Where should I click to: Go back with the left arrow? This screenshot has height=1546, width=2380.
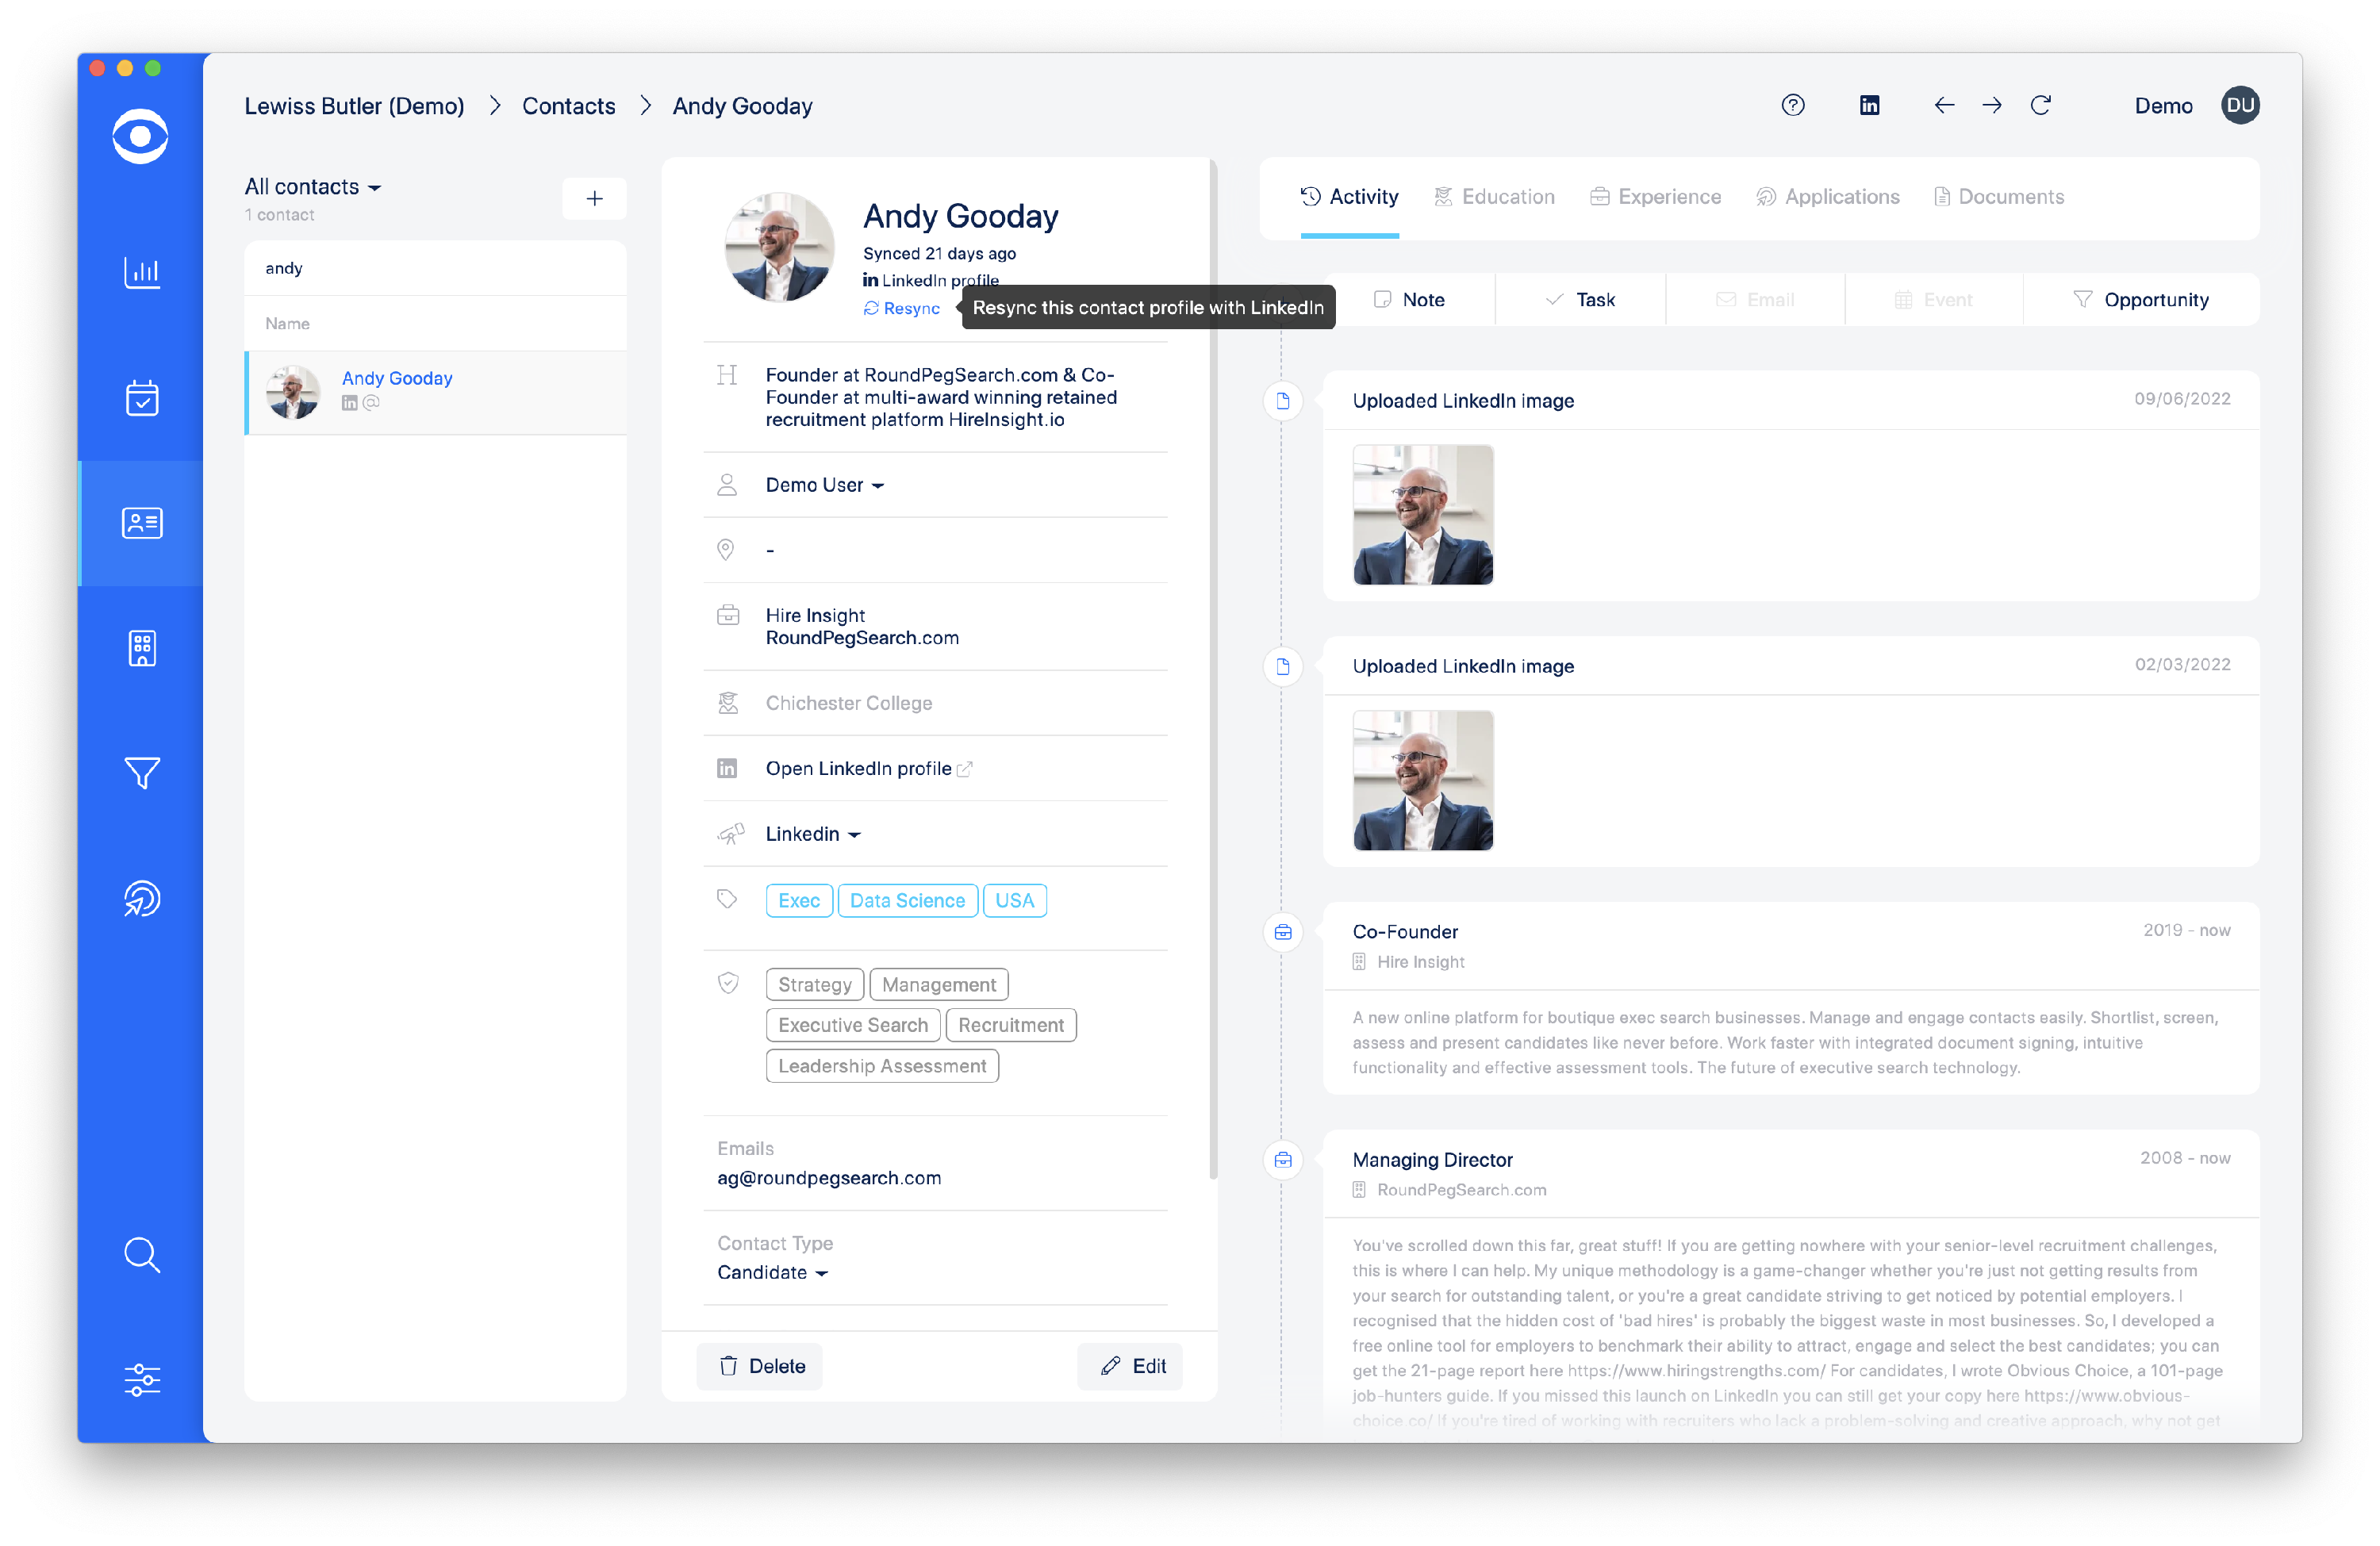click(1943, 105)
